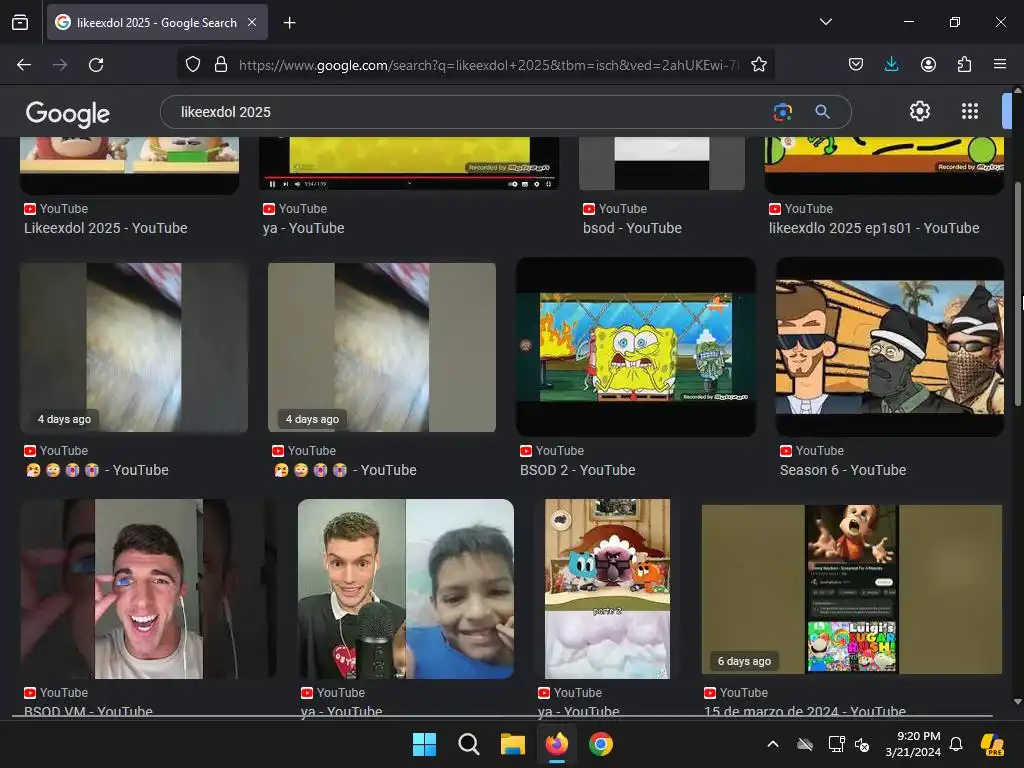Open the Google apps grid
This screenshot has width=1024, height=768.
970,112
